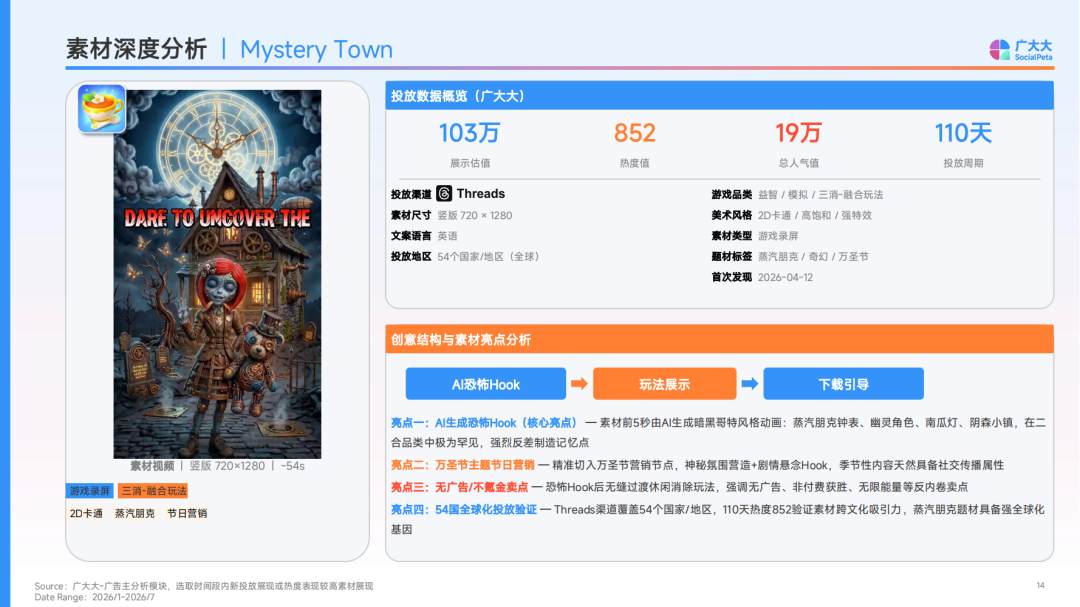This screenshot has height=607, width=1080.
Task: Click the 投放数据概览 panel header
Action: 719,96
